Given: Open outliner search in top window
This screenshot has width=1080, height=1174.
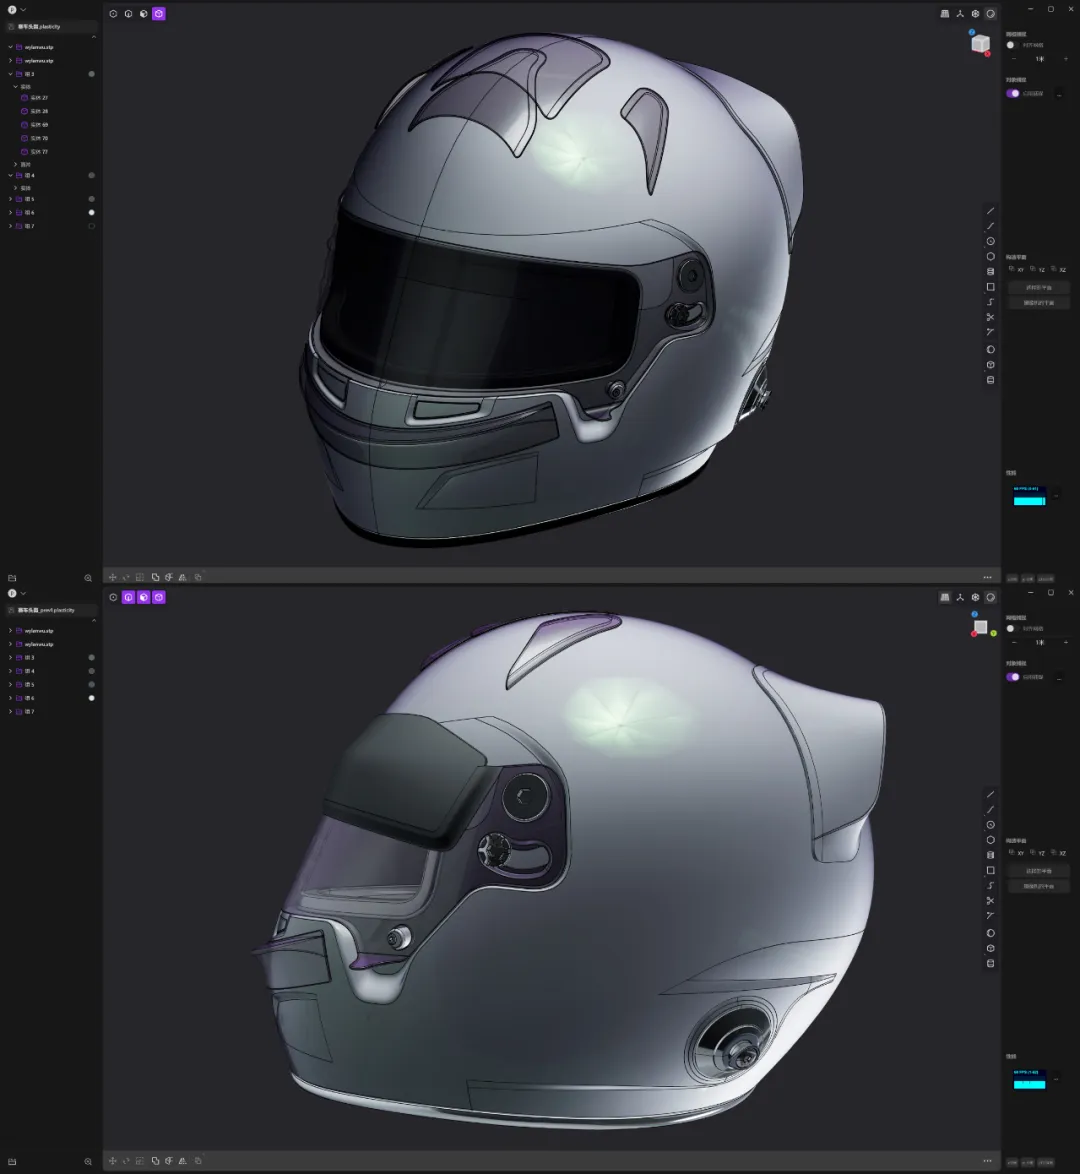Looking at the screenshot, I should (x=88, y=578).
